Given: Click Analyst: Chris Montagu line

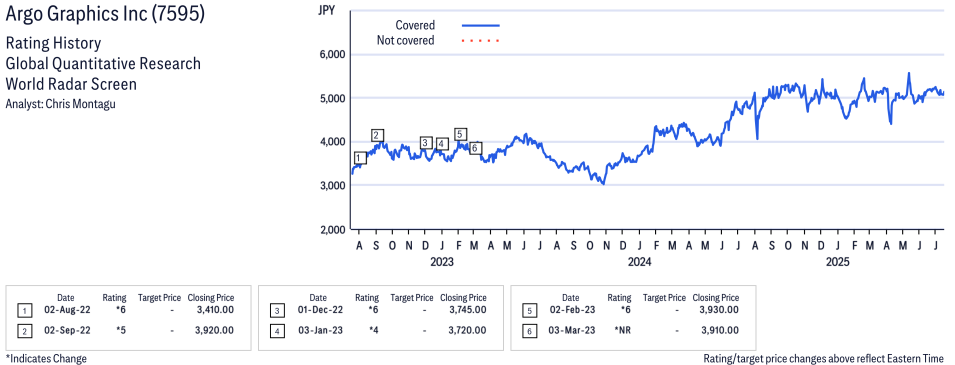Looking at the screenshot, I should (x=60, y=104).
